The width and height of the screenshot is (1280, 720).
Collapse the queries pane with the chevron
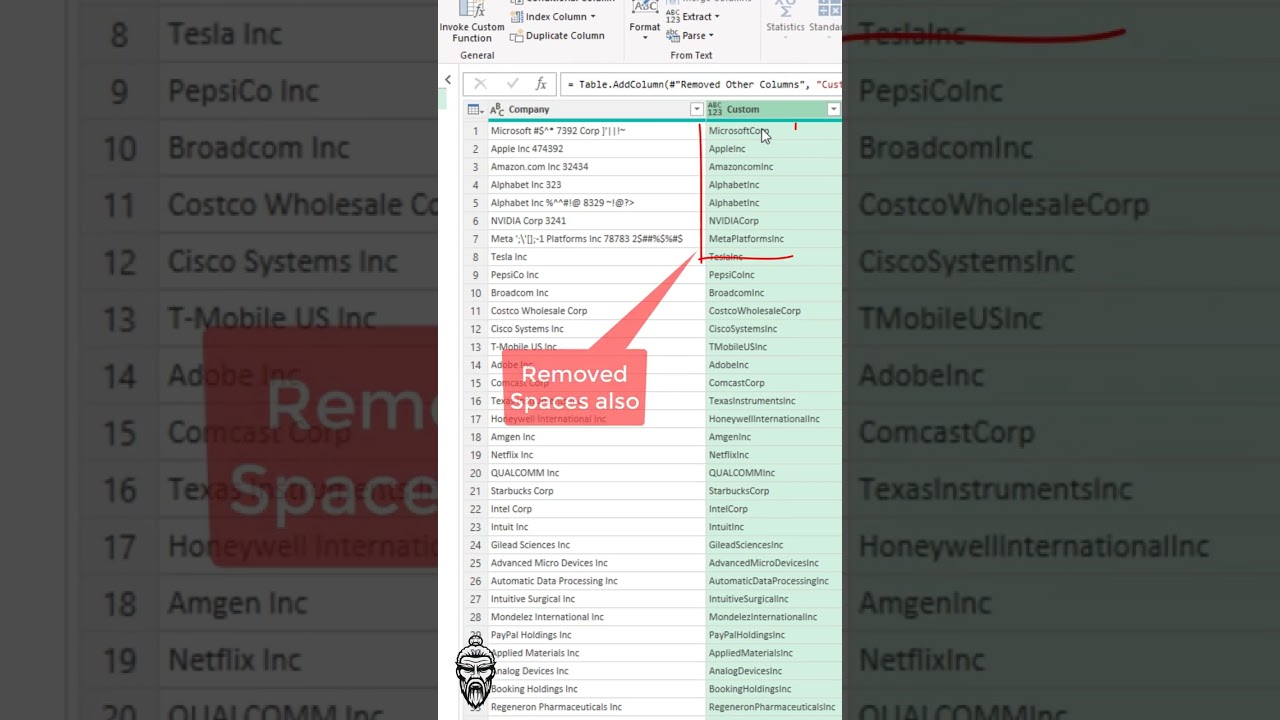coord(448,80)
